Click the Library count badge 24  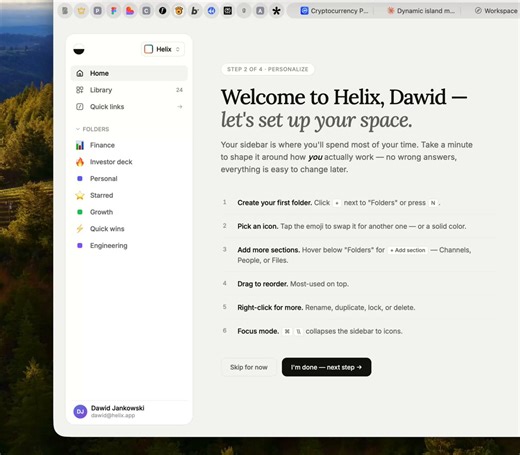pyautogui.click(x=179, y=90)
